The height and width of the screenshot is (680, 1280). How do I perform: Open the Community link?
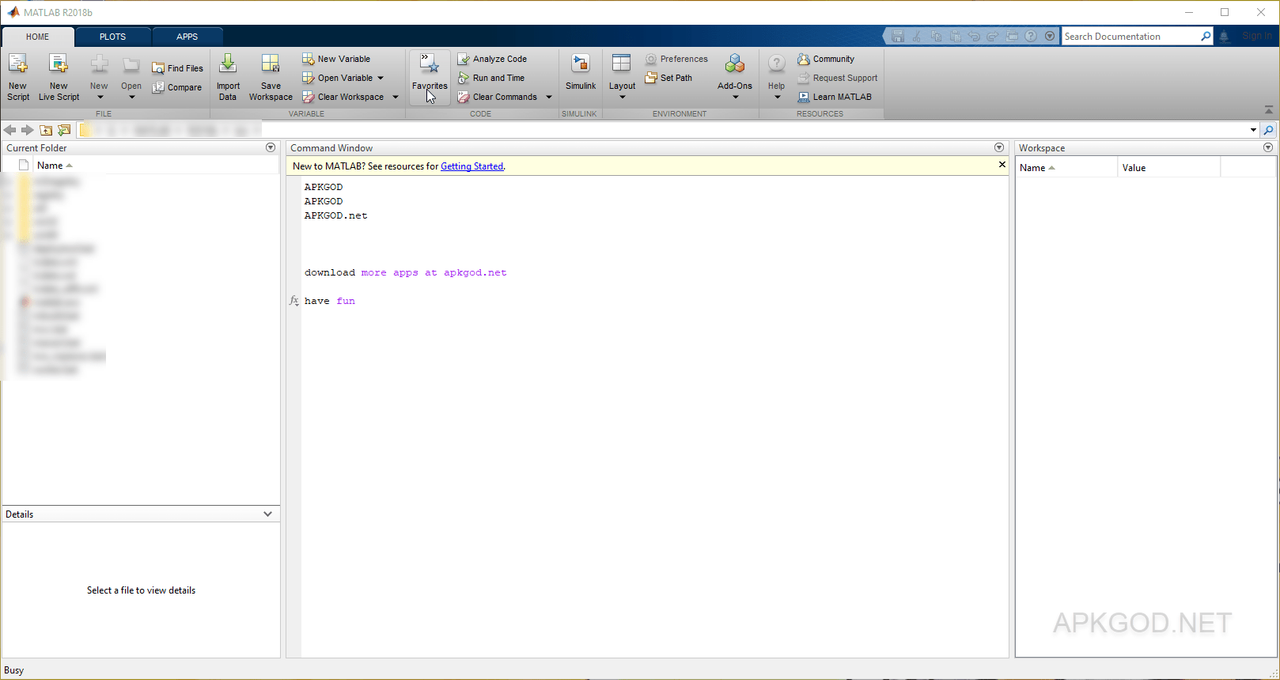(826, 59)
